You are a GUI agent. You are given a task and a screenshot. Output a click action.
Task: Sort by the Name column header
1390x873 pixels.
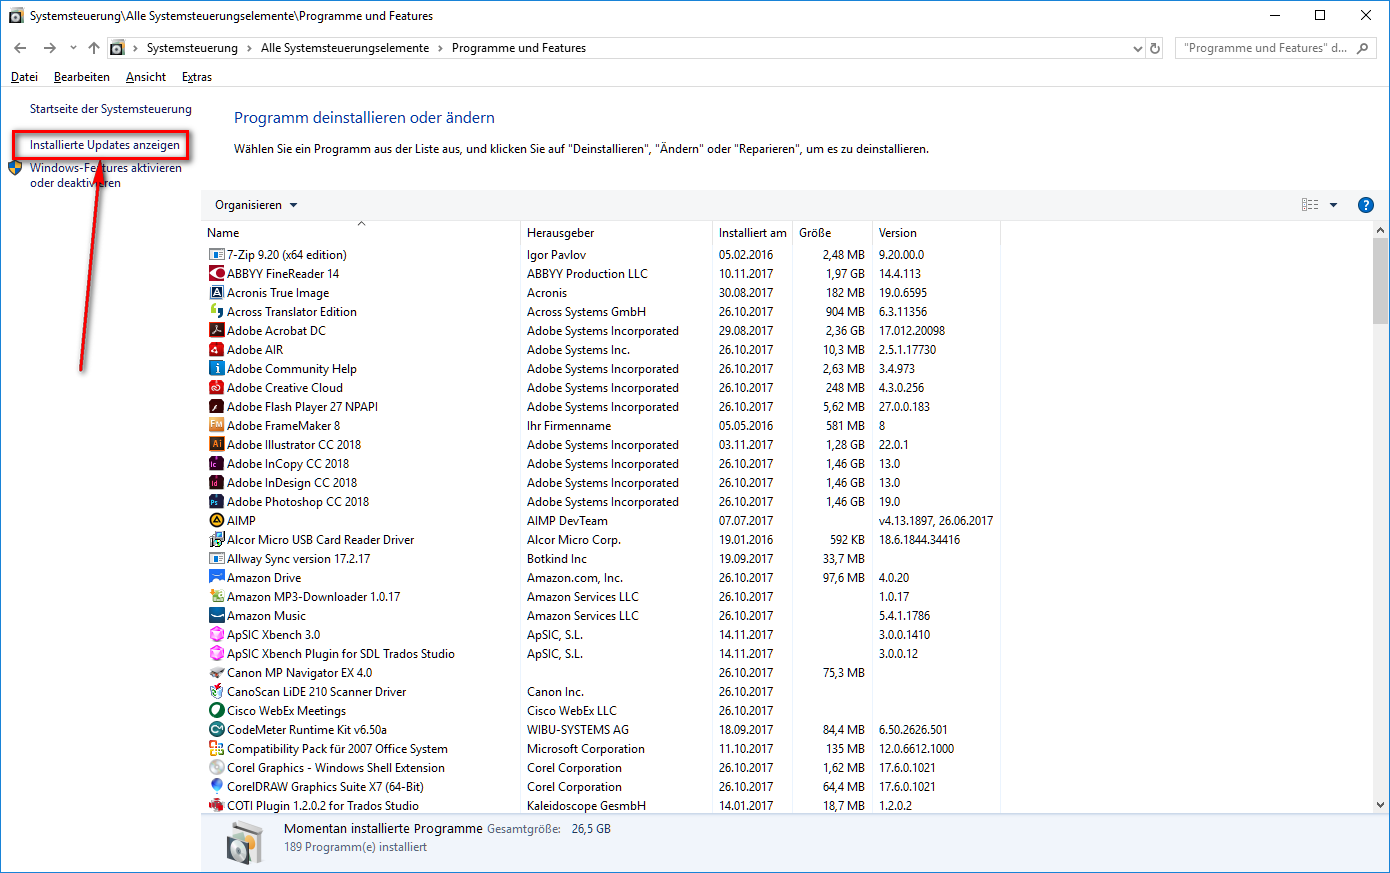click(x=361, y=232)
